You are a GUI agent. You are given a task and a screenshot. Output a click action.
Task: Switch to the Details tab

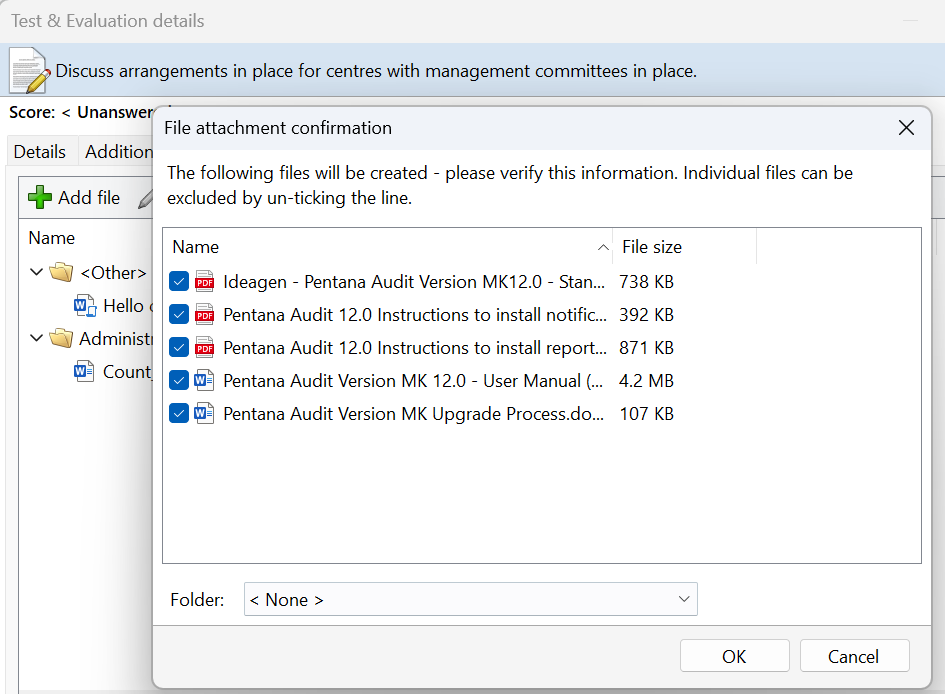pos(40,152)
